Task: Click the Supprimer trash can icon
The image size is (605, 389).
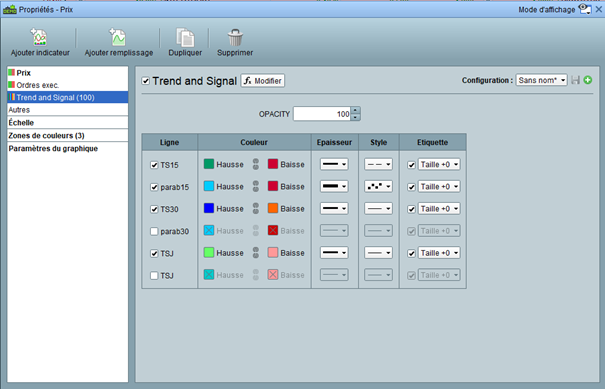Action: [235, 37]
